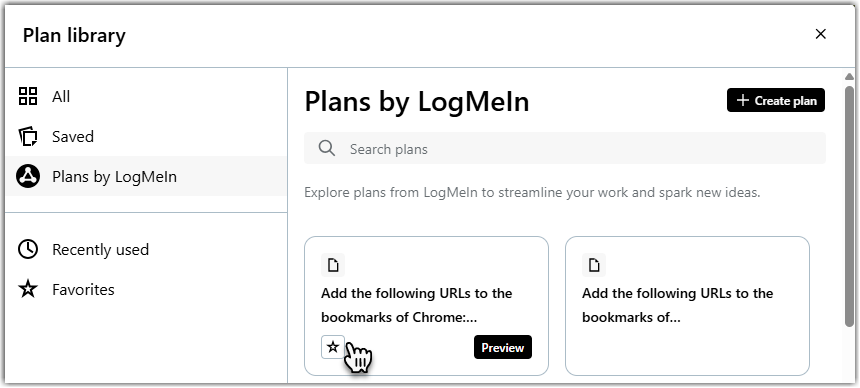This screenshot has width=860, height=388.
Task: Click the Saved stacked-pages icon
Action: click(x=28, y=136)
